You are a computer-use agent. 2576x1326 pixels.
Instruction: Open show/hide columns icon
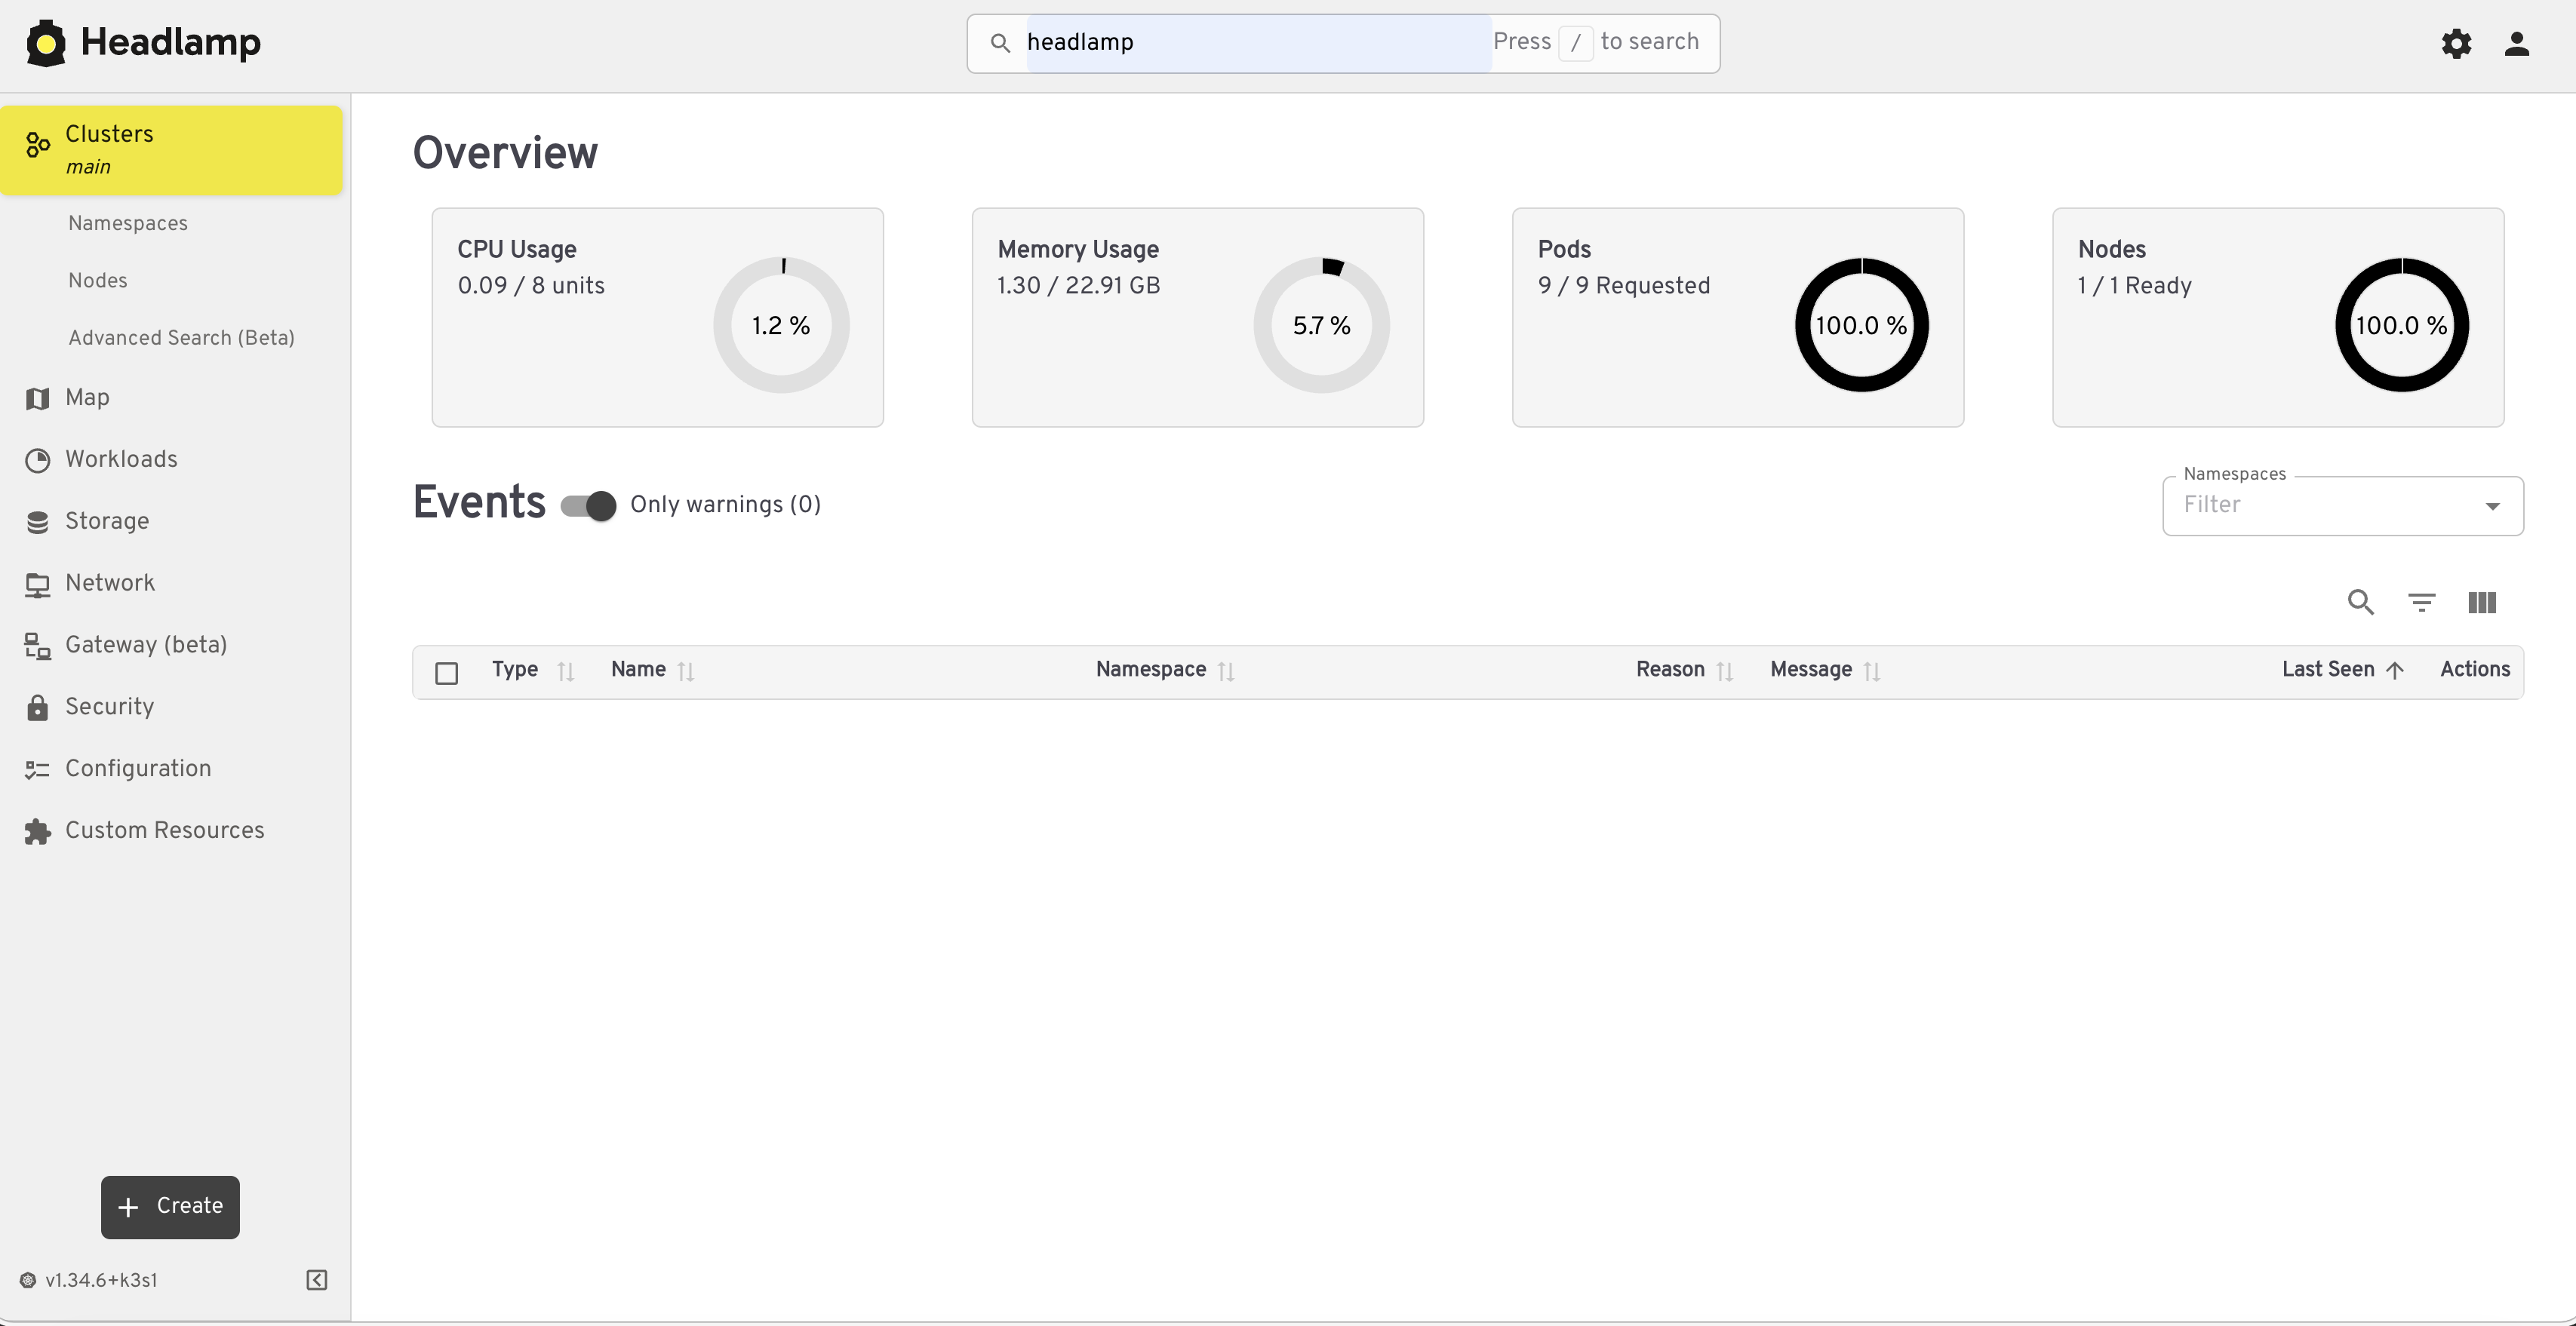(2482, 602)
